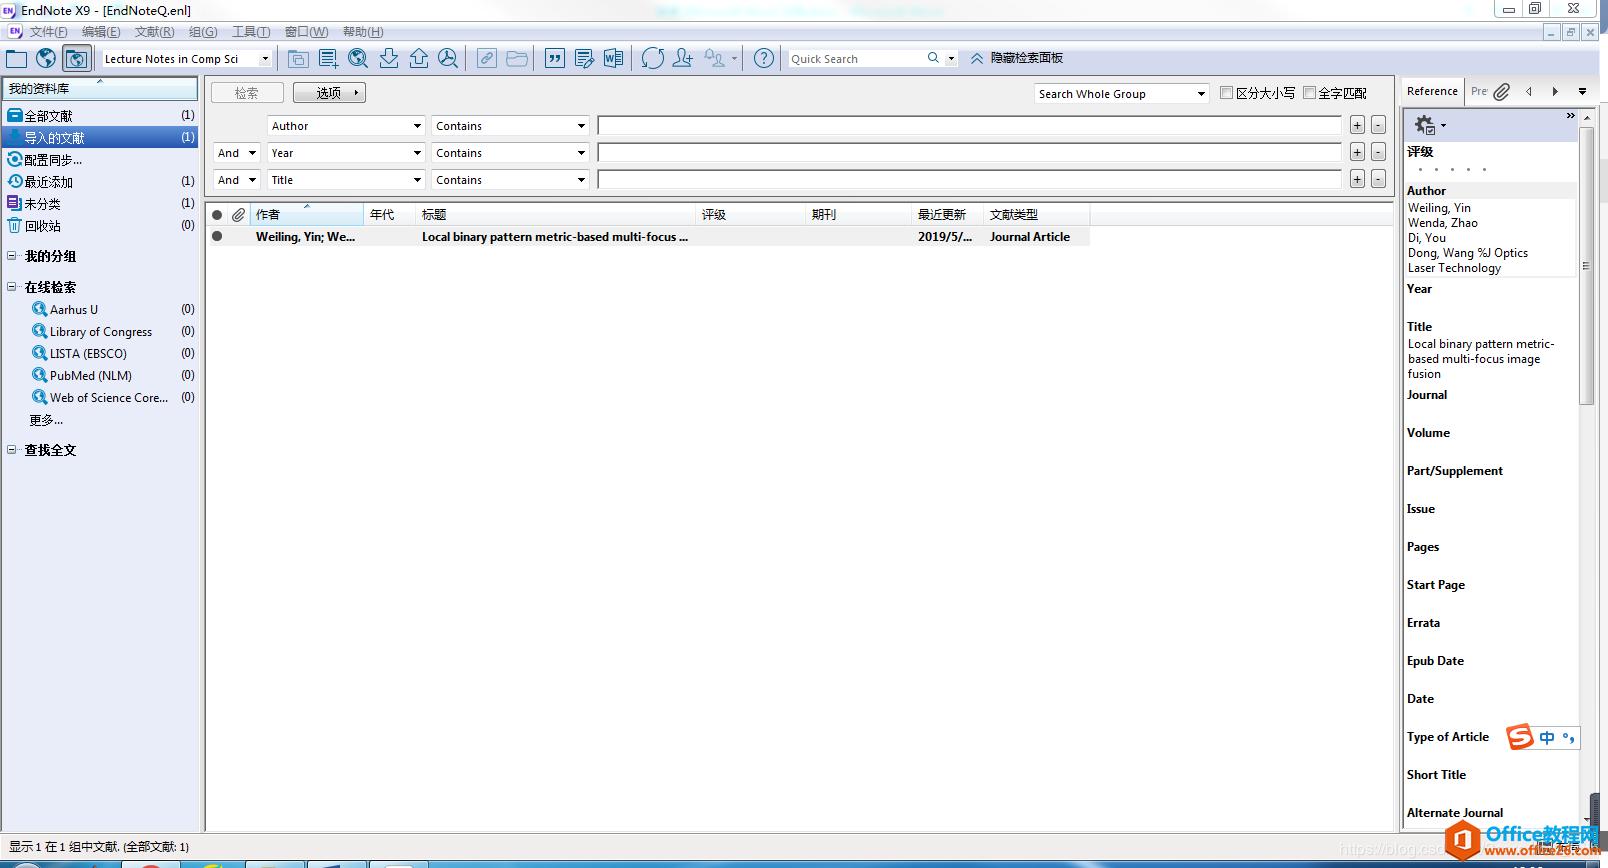Viewport: 1608px width, 868px height.
Task: Switch to Online Search mode globe icon
Action: point(46,59)
